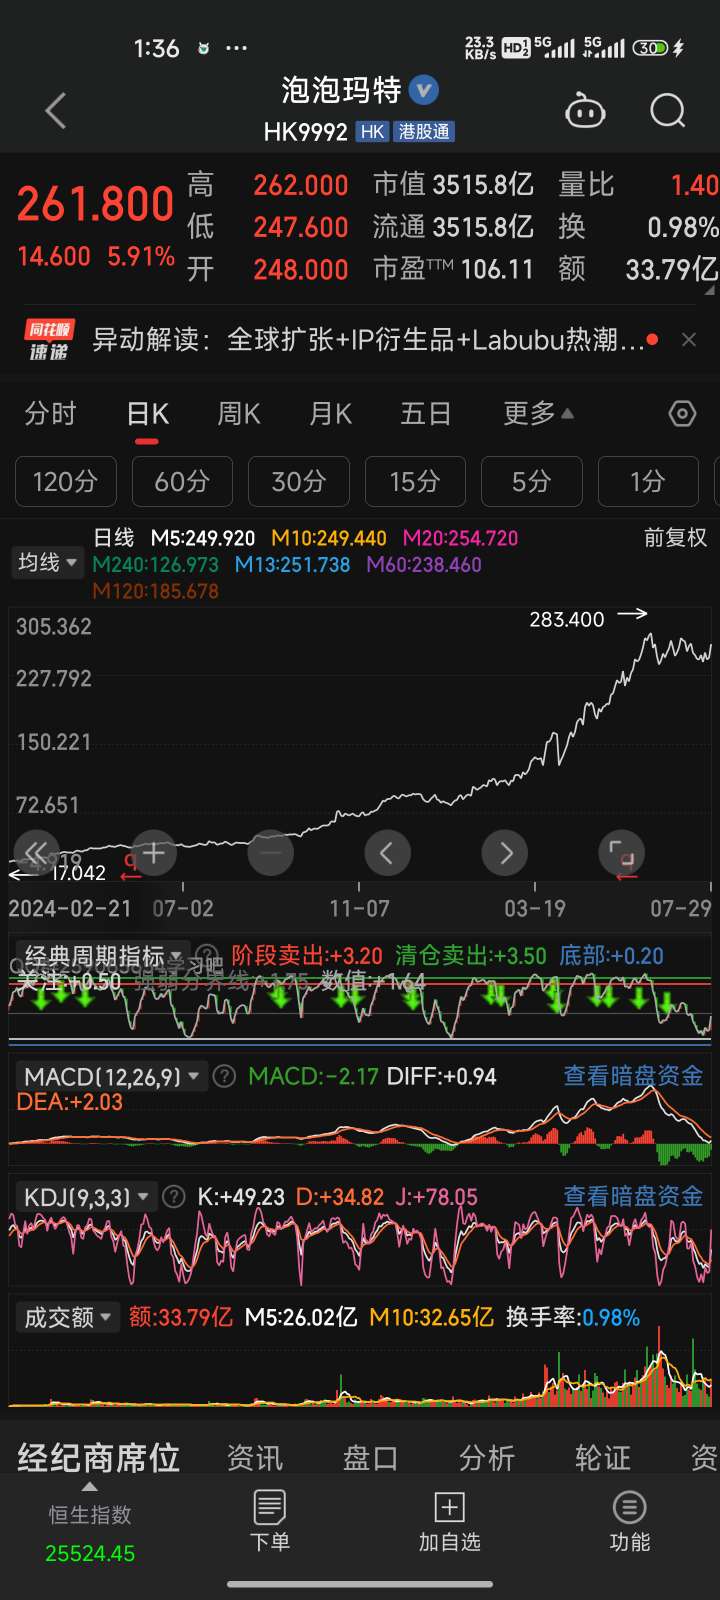Open 查看暗盘资金 link in MACD panel

633,1076
